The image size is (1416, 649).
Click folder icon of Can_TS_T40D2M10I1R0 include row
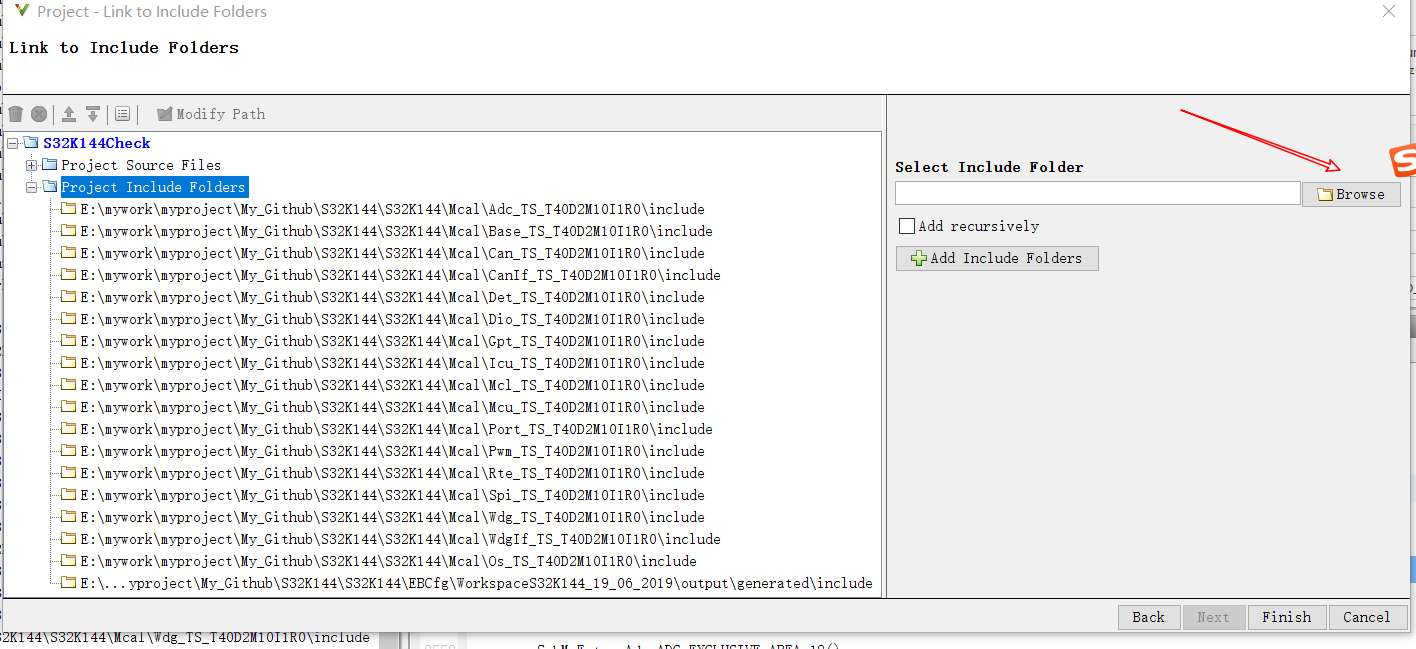(x=69, y=253)
